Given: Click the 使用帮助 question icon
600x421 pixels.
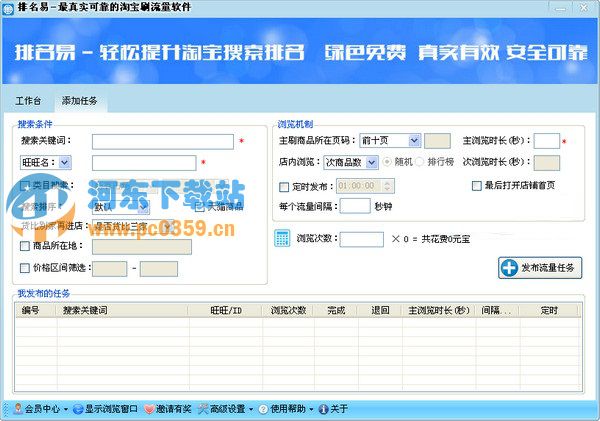Looking at the screenshot, I should 263,409.
